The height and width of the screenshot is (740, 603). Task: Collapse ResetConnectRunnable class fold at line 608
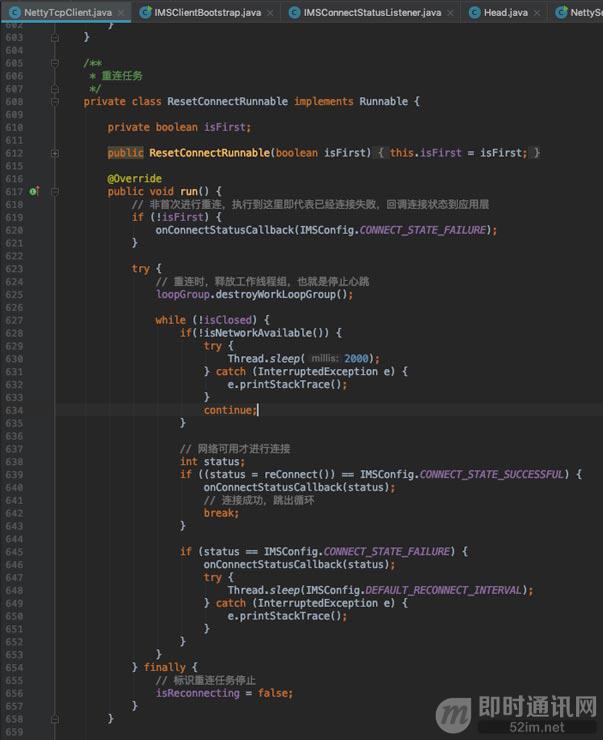point(55,101)
